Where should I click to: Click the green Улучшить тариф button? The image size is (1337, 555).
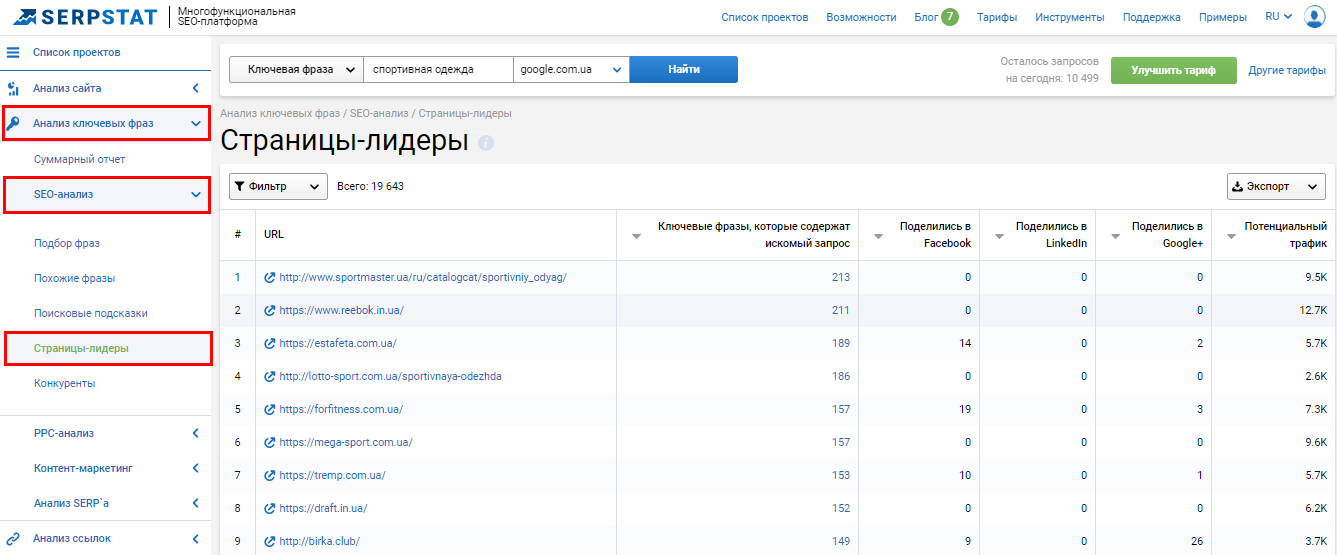(1174, 70)
